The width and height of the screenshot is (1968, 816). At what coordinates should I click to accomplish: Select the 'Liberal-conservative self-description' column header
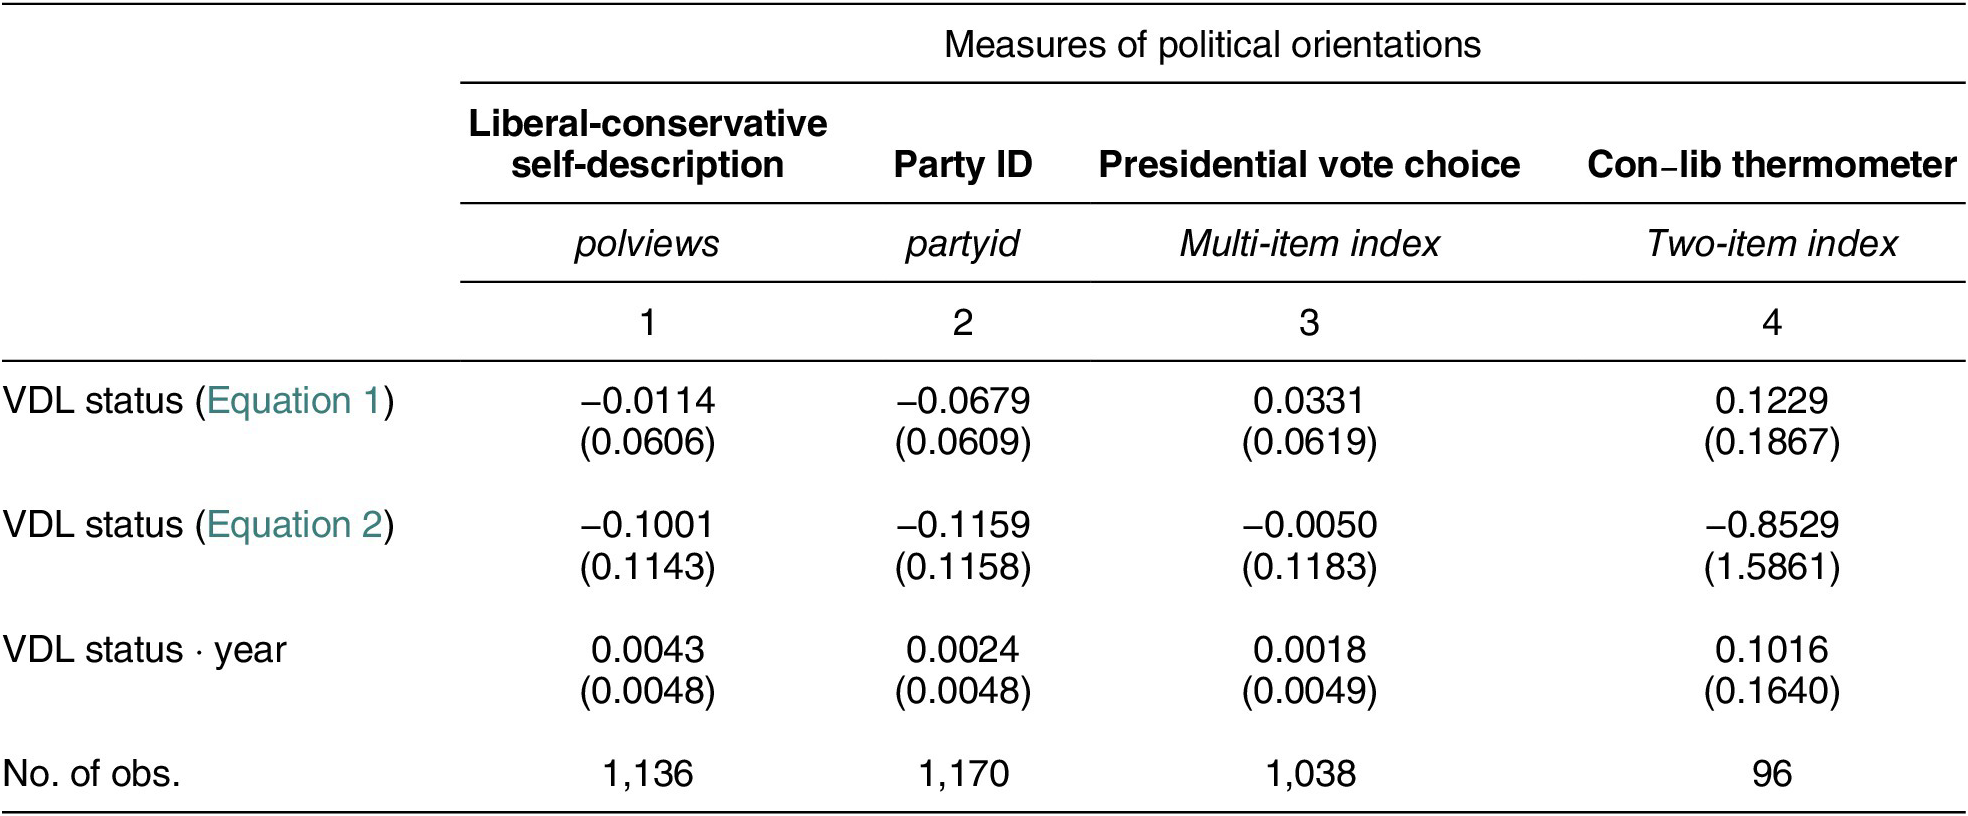click(648, 144)
